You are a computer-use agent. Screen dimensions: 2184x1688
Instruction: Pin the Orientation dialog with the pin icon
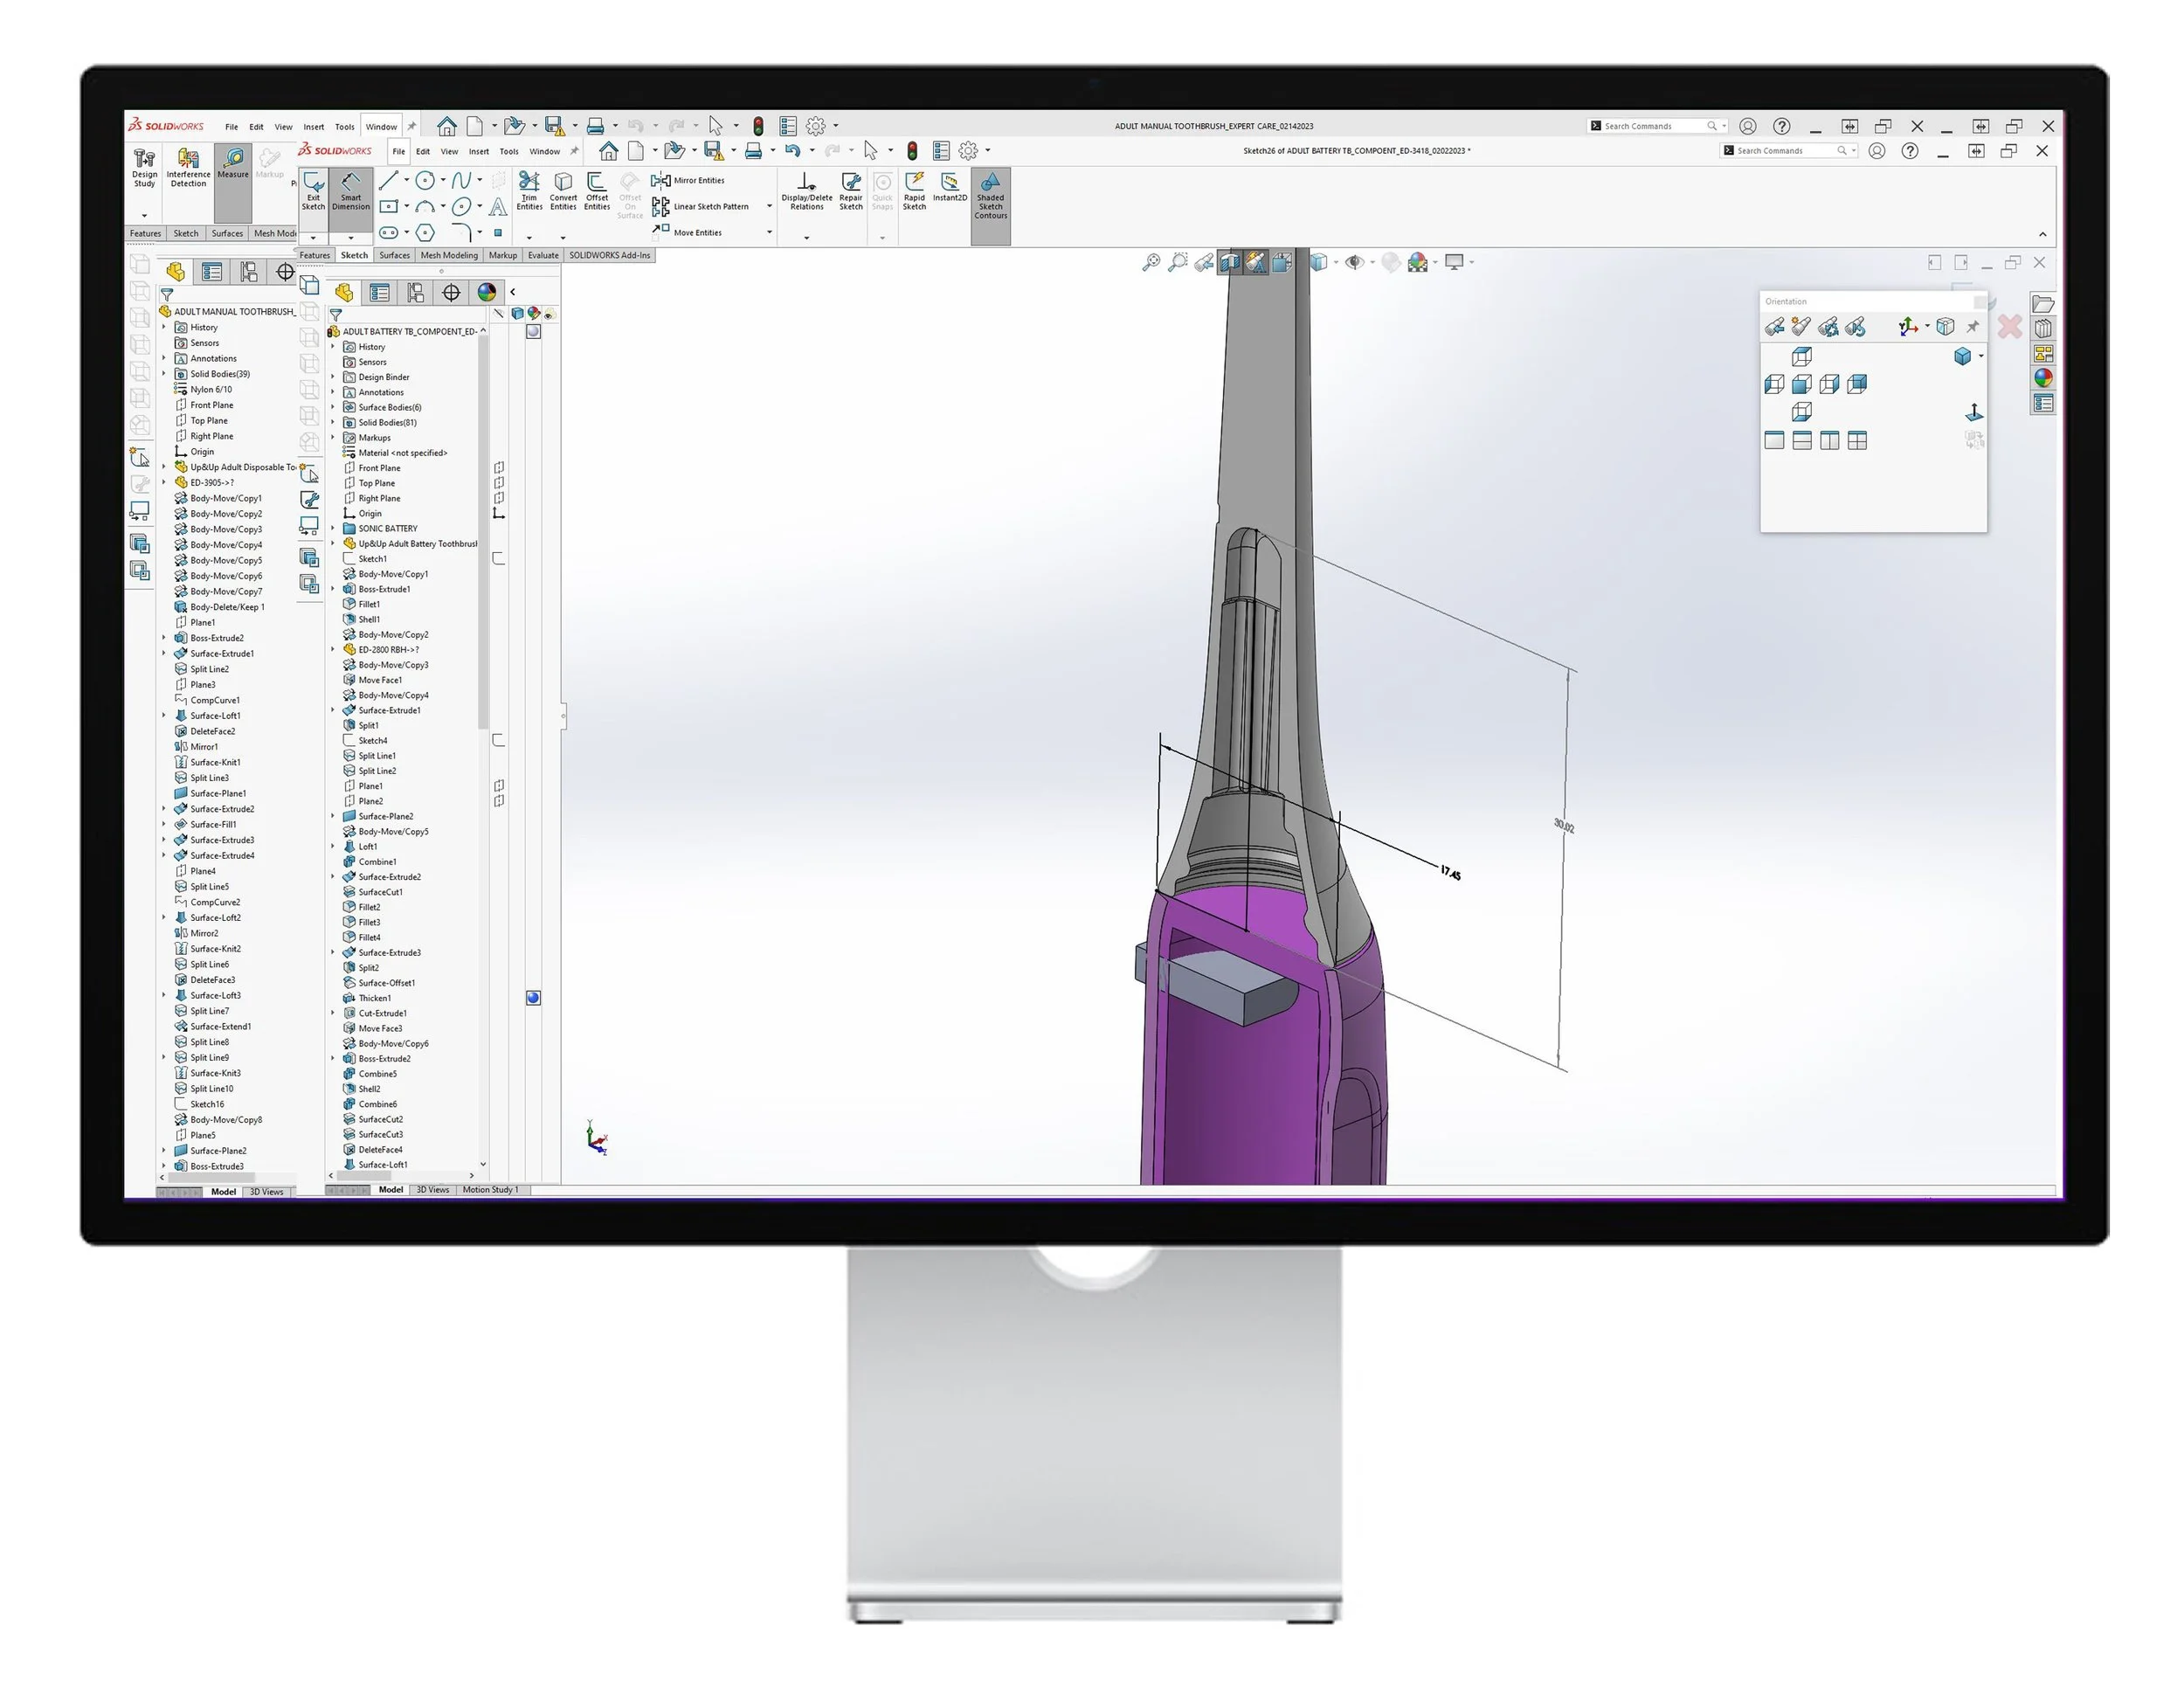(1973, 327)
